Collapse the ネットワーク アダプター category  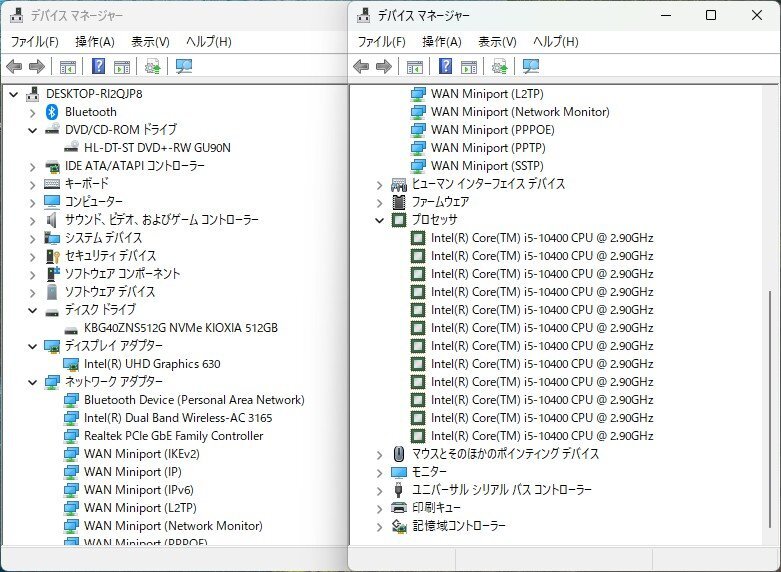click(x=33, y=382)
